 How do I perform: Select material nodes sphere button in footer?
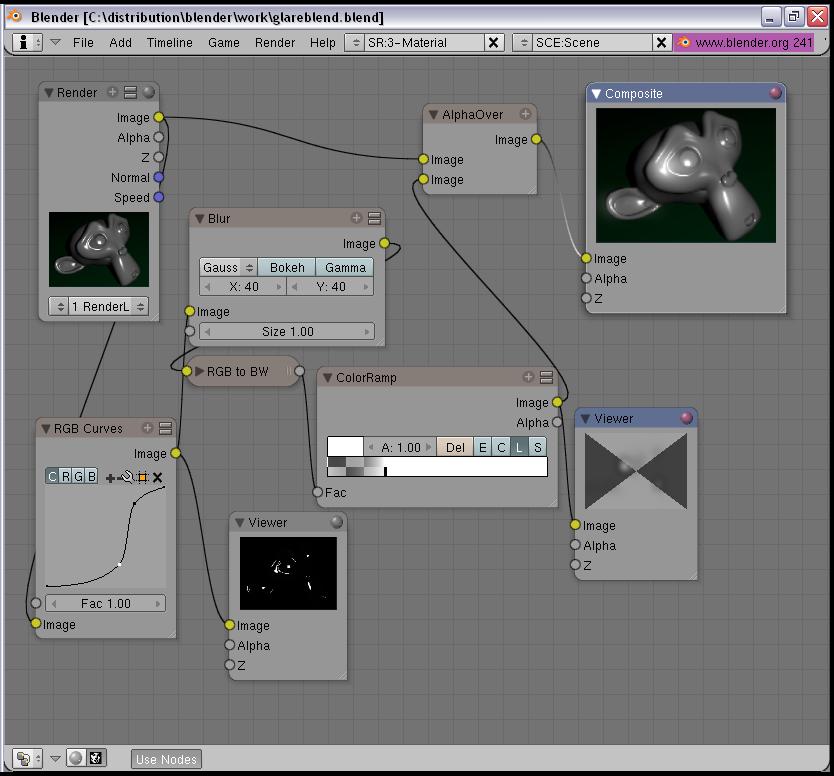[x=76, y=758]
